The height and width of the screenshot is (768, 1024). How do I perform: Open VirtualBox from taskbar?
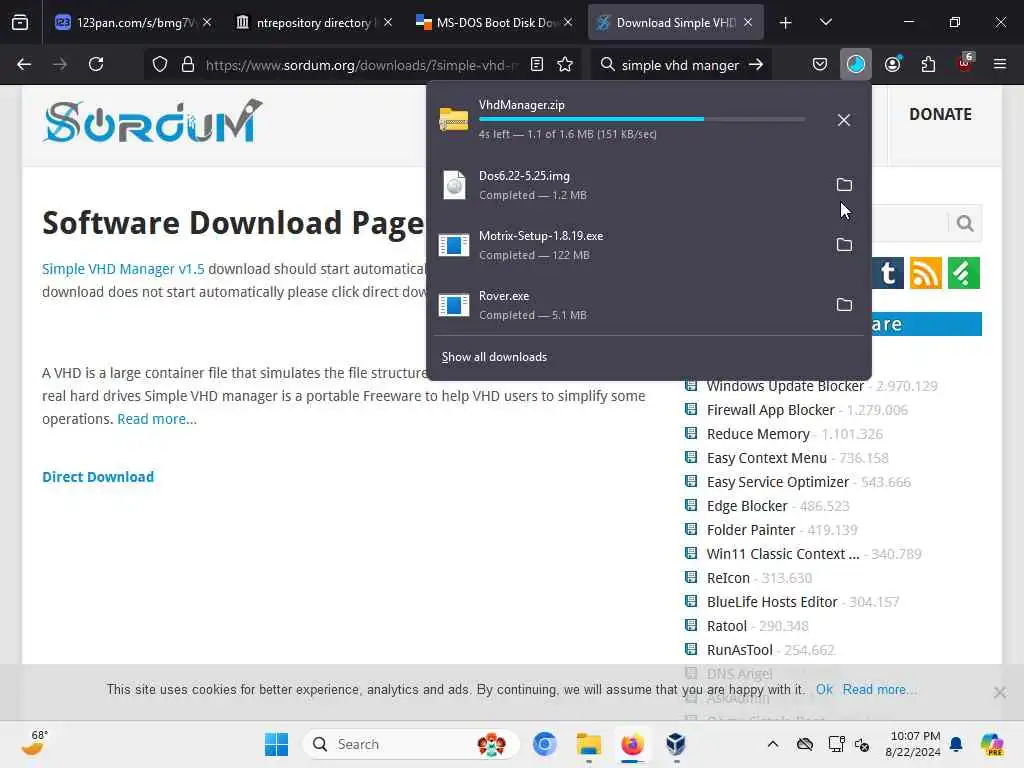(676, 744)
